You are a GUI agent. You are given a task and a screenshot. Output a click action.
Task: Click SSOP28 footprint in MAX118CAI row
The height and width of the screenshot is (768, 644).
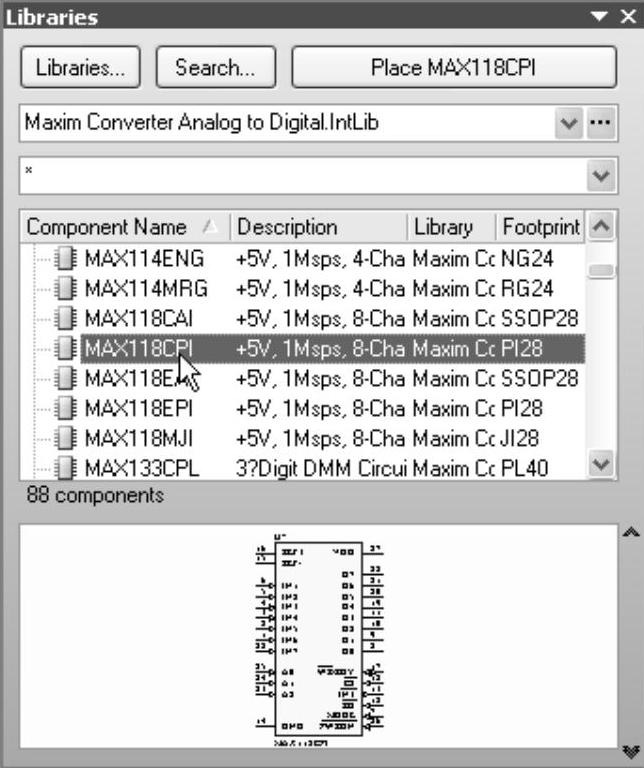(540, 319)
